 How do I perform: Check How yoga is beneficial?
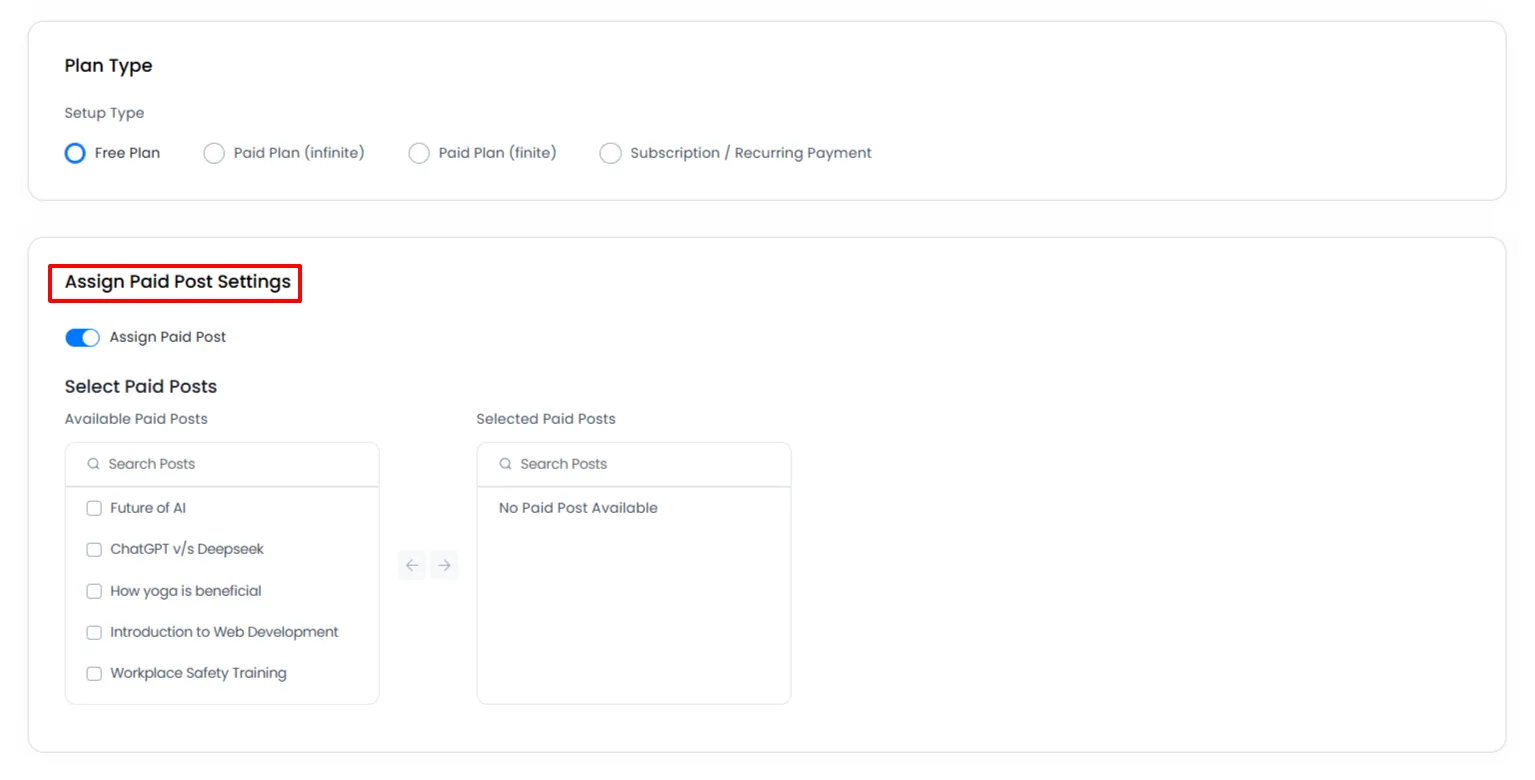tap(93, 591)
